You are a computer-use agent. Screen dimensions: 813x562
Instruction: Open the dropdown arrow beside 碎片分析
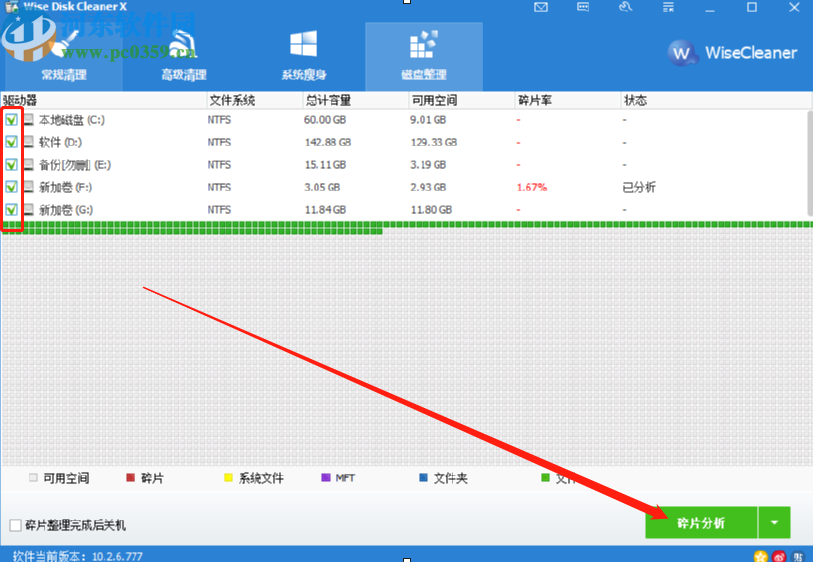pos(775,523)
